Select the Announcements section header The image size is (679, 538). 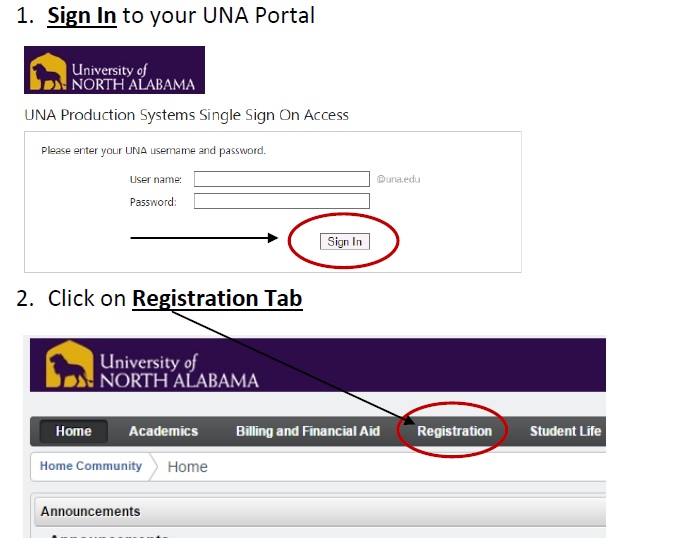[90, 511]
